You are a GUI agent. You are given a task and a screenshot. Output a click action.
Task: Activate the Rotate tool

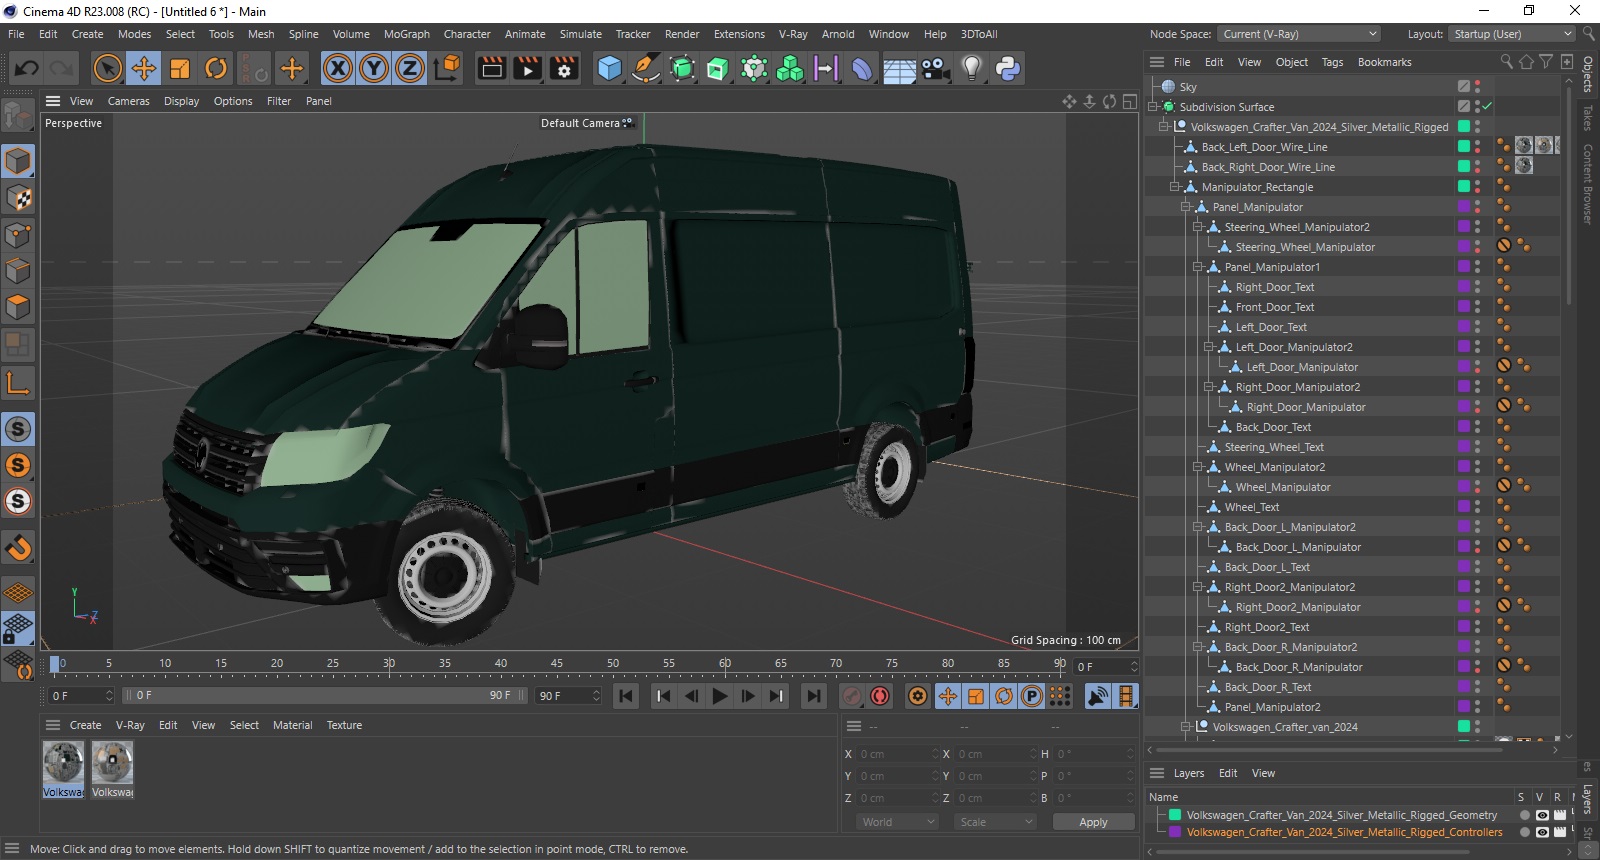click(x=216, y=68)
